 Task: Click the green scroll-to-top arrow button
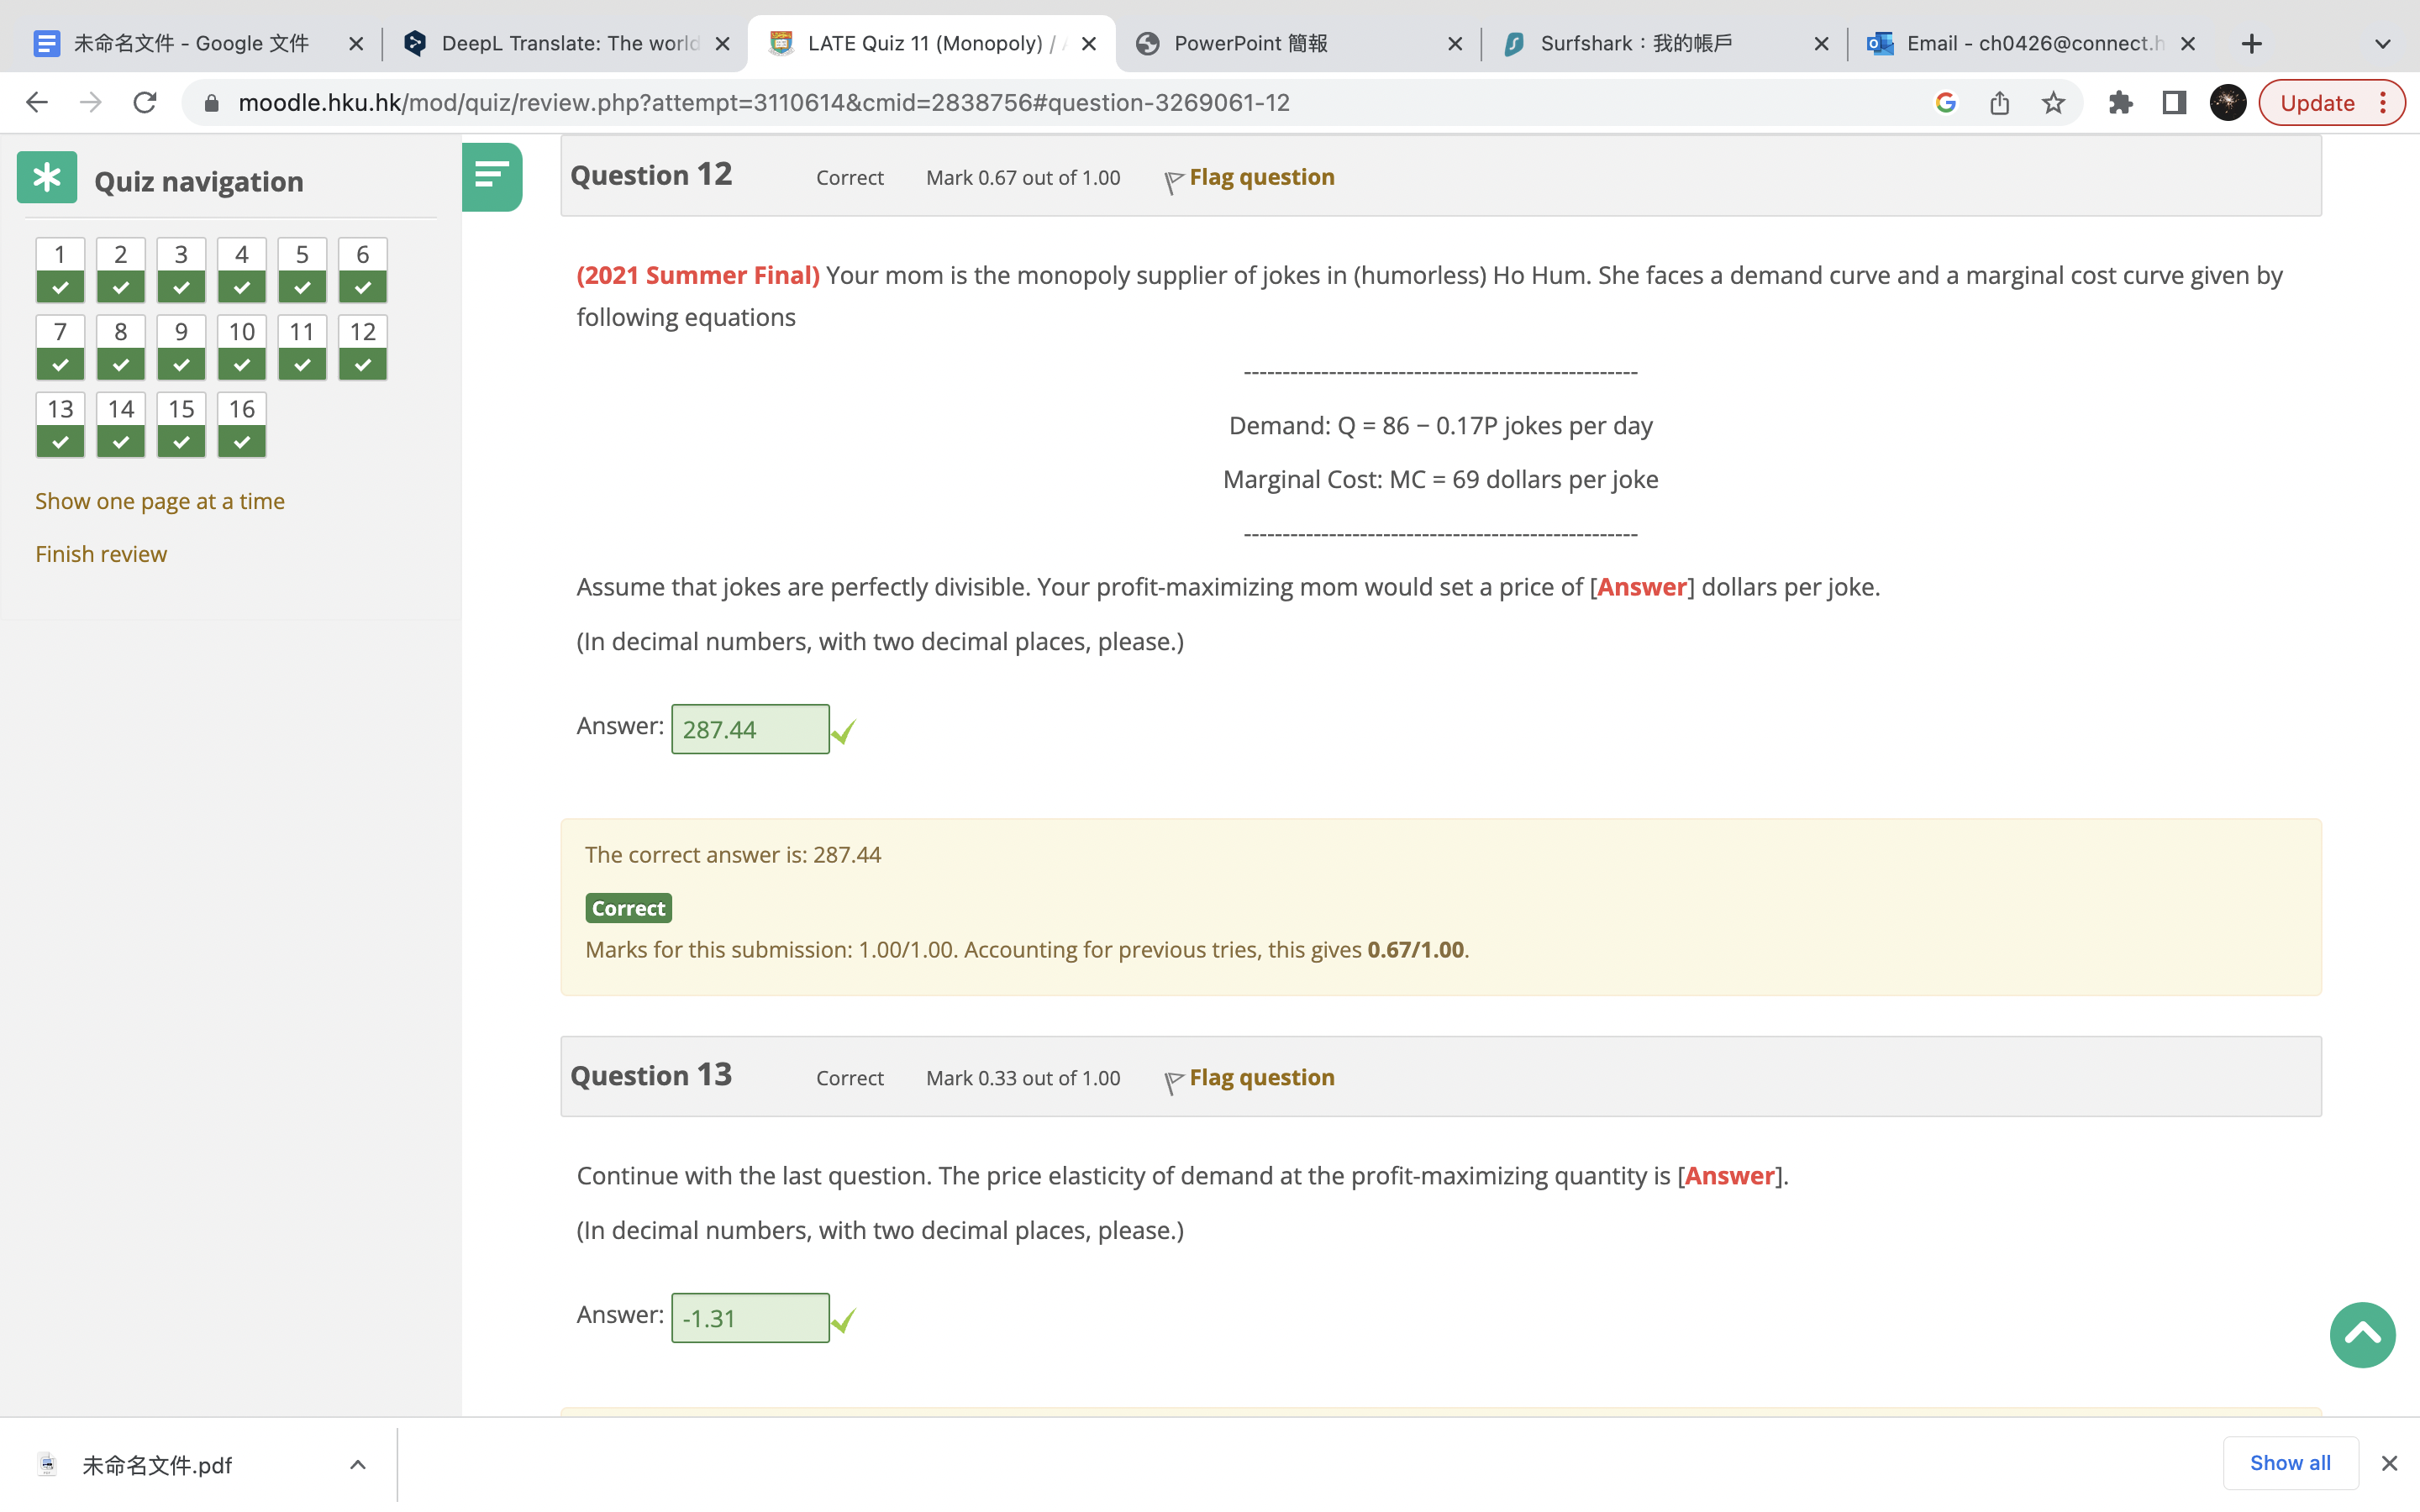[x=2361, y=1334]
